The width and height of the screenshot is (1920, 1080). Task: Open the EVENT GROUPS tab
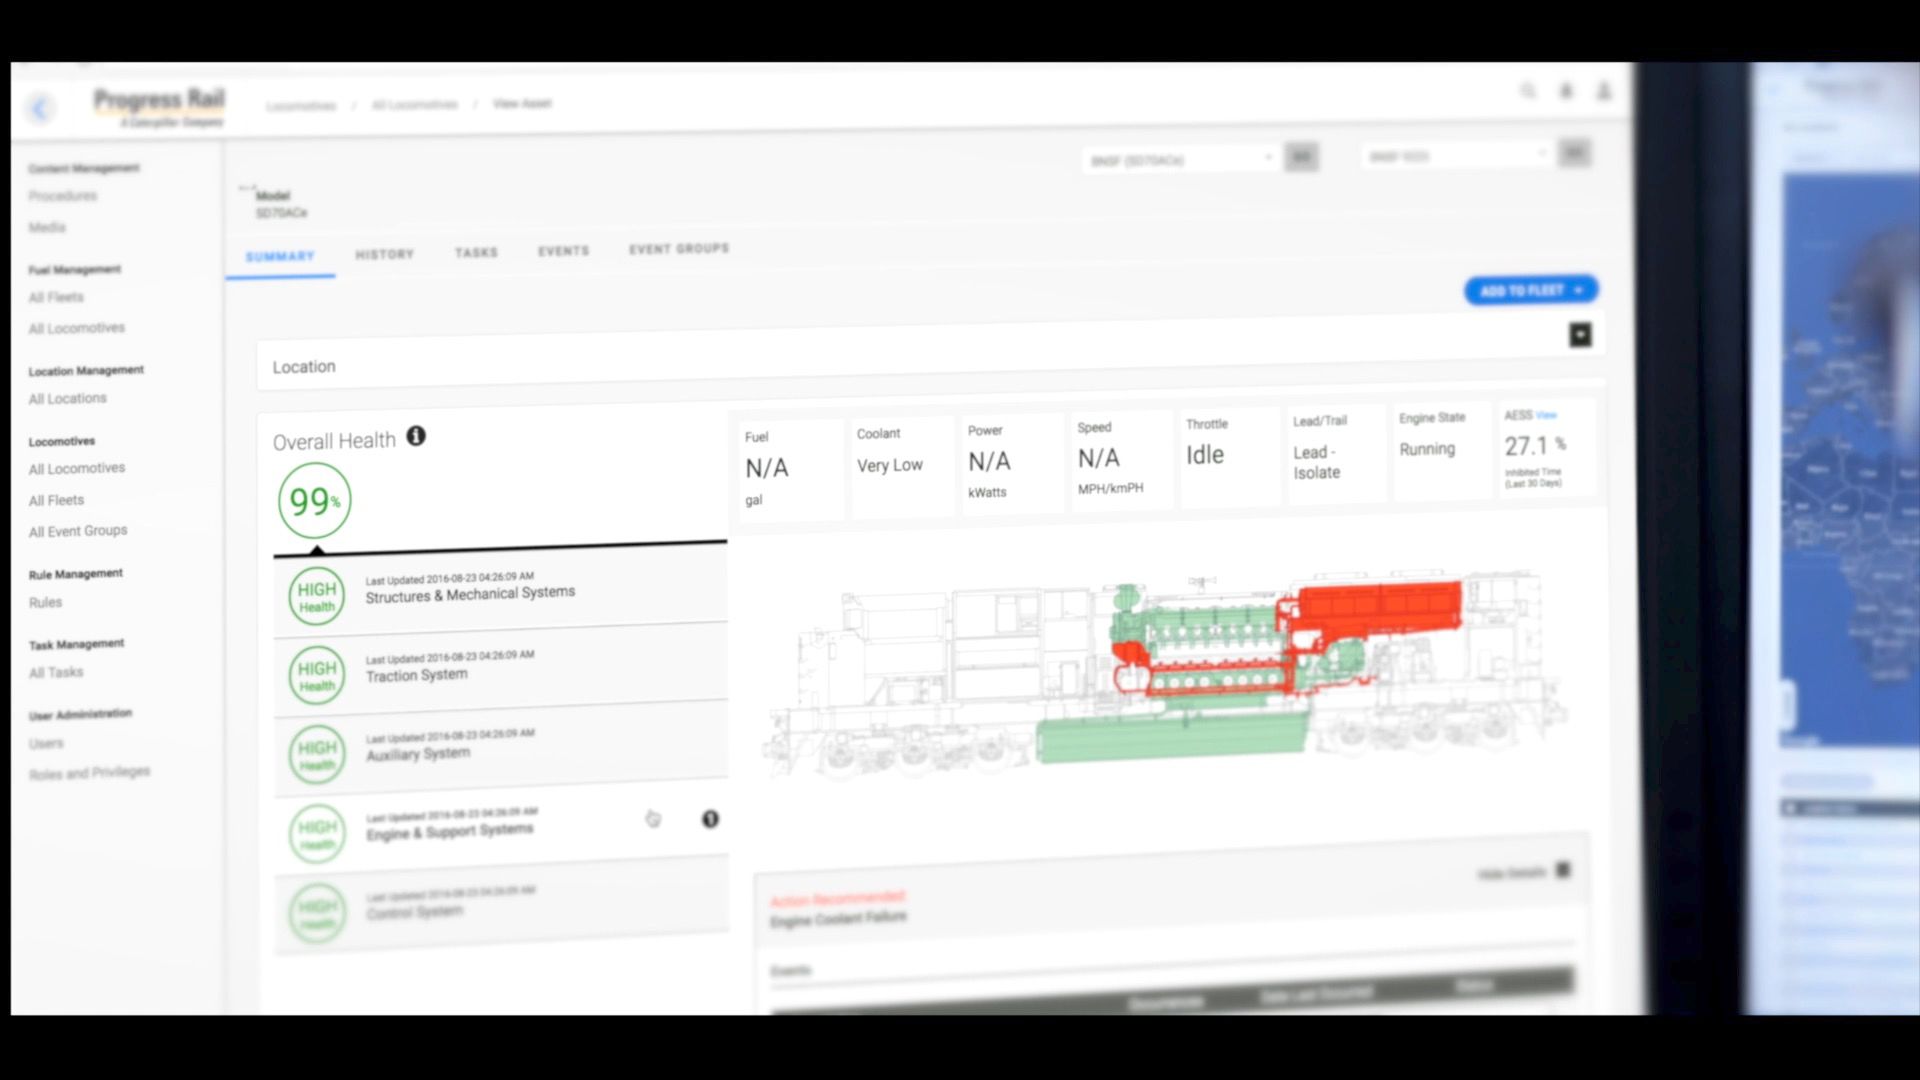coord(678,249)
